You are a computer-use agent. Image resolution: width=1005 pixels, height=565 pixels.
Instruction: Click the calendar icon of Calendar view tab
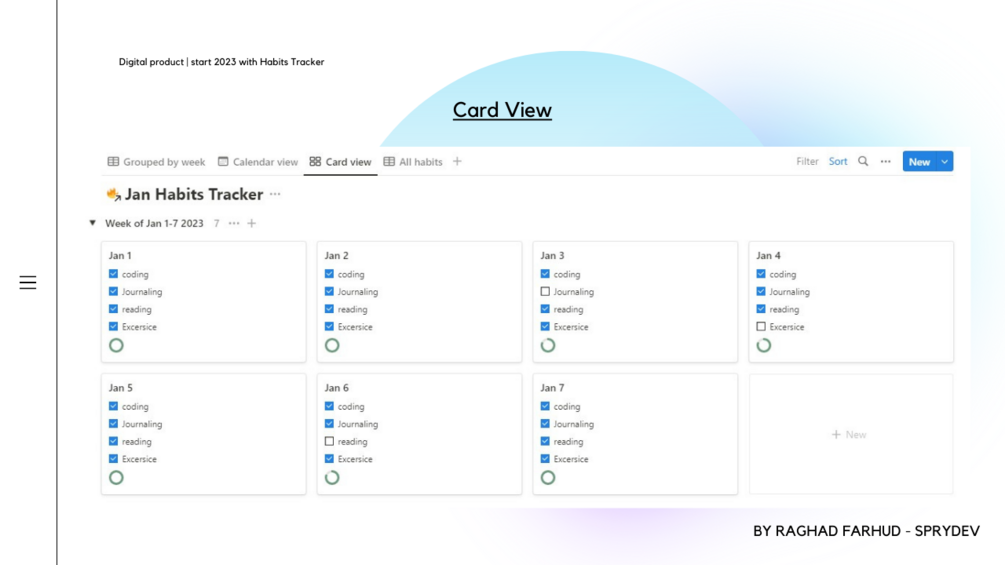(223, 161)
